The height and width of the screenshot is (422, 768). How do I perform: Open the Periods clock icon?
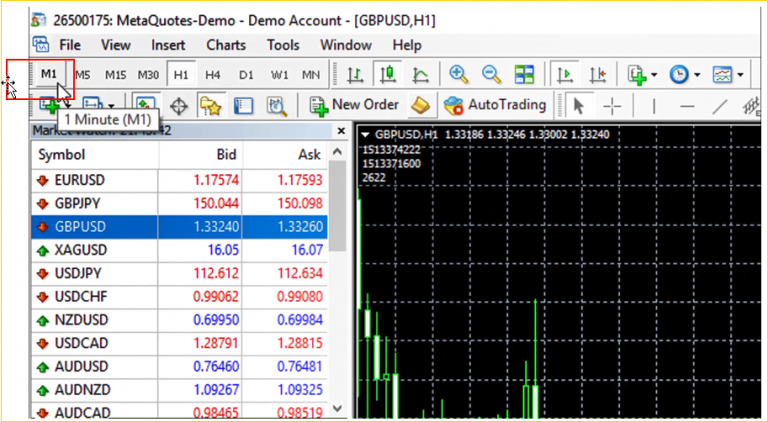[679, 75]
